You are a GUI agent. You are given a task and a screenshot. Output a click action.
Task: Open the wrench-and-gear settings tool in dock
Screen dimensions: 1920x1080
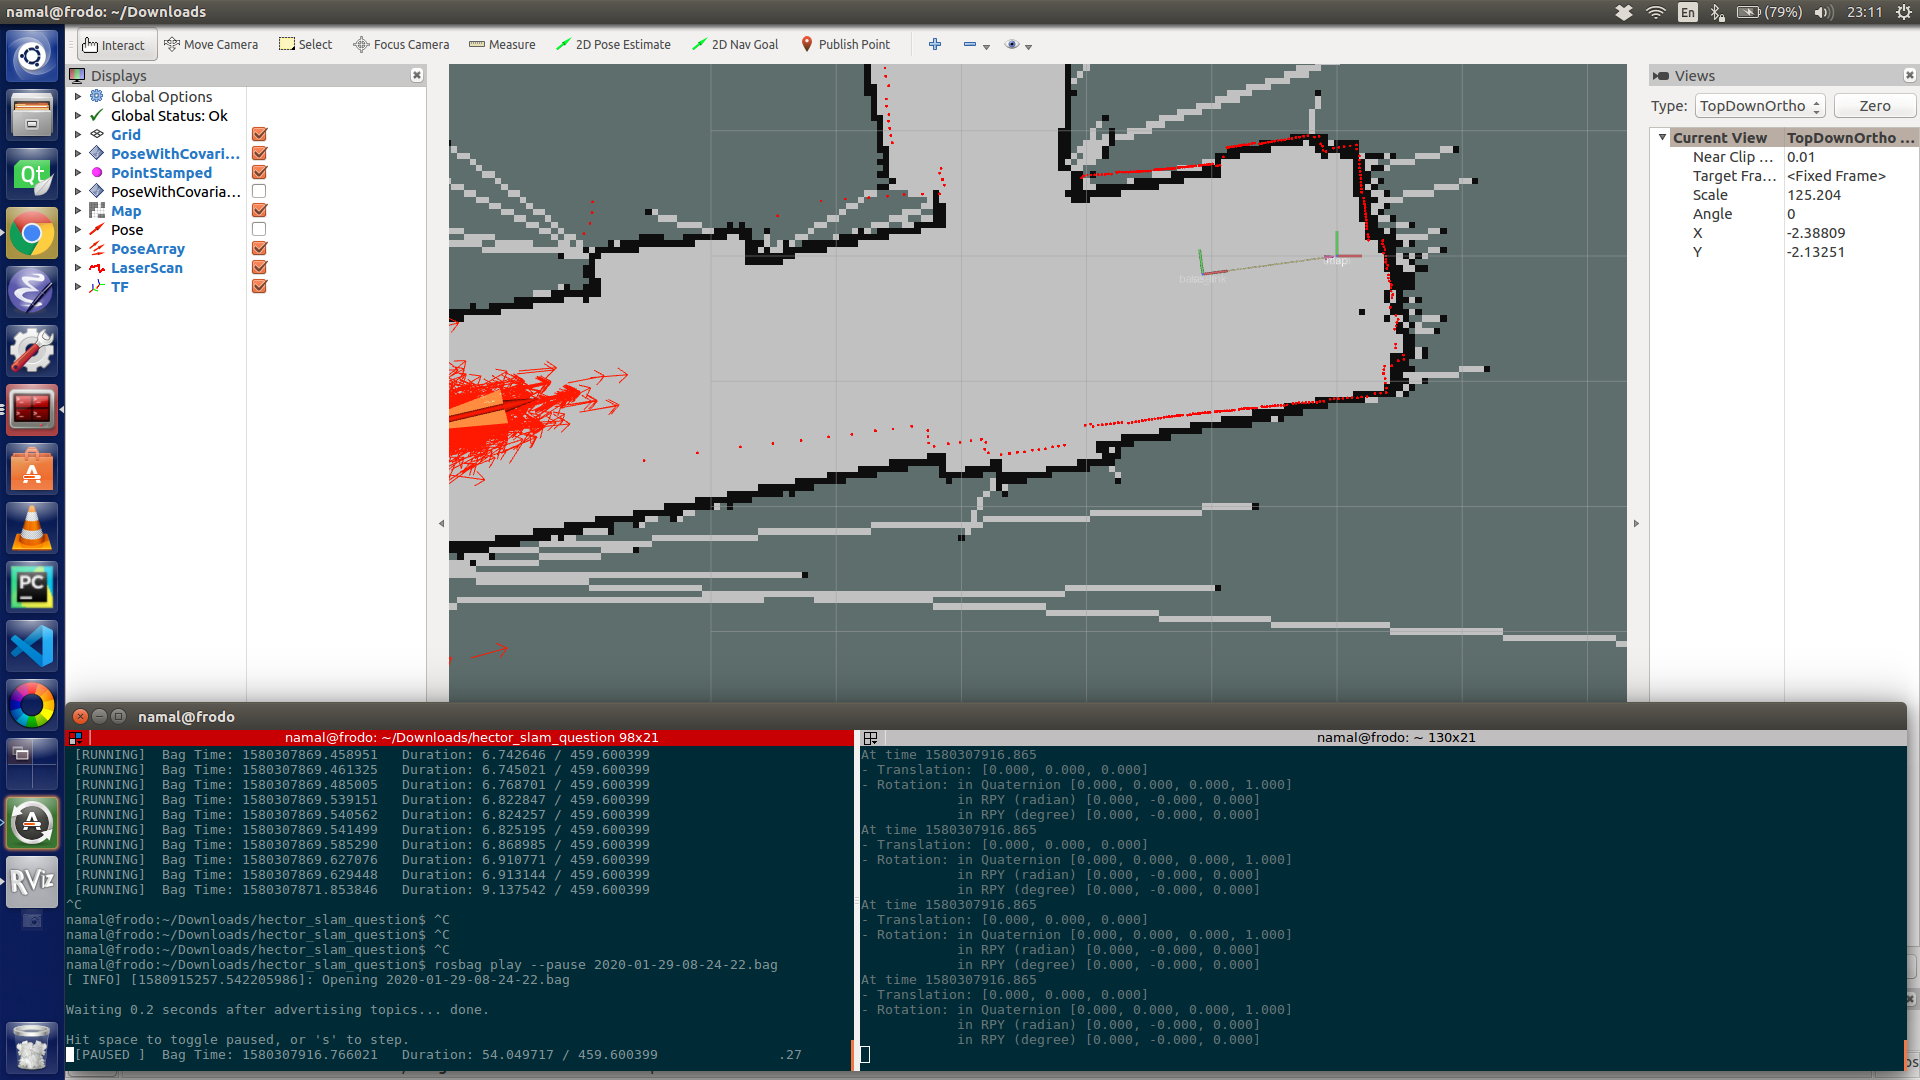tap(32, 351)
